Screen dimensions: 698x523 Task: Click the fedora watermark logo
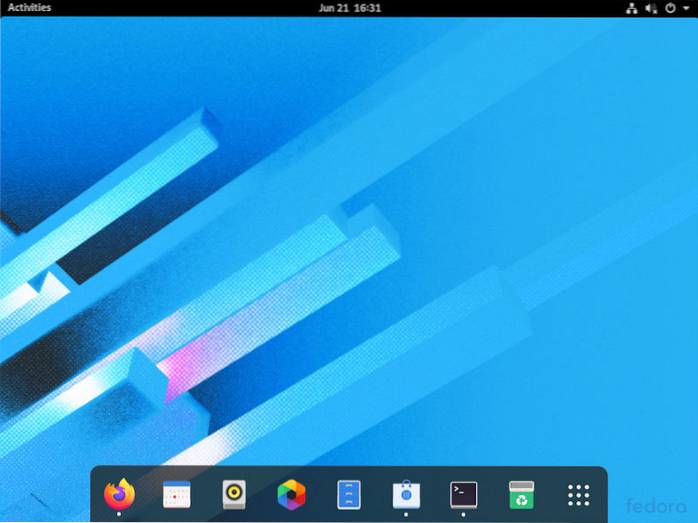(x=654, y=504)
